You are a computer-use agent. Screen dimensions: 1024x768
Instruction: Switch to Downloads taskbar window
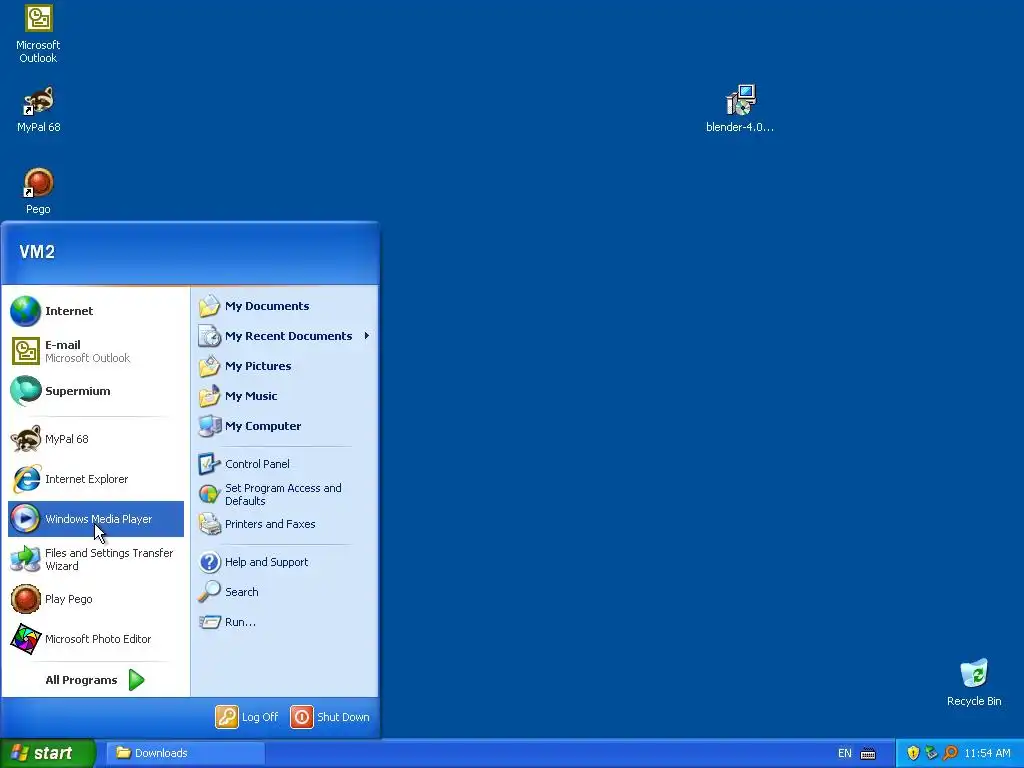click(185, 753)
